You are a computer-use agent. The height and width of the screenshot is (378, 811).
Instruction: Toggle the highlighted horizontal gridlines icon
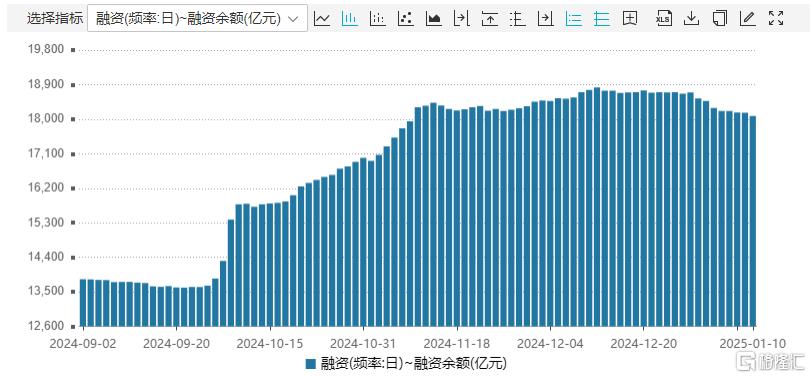601,19
